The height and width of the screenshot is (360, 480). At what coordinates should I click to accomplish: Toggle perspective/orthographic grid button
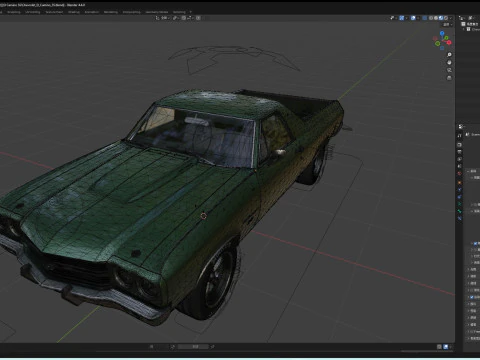(x=449, y=78)
